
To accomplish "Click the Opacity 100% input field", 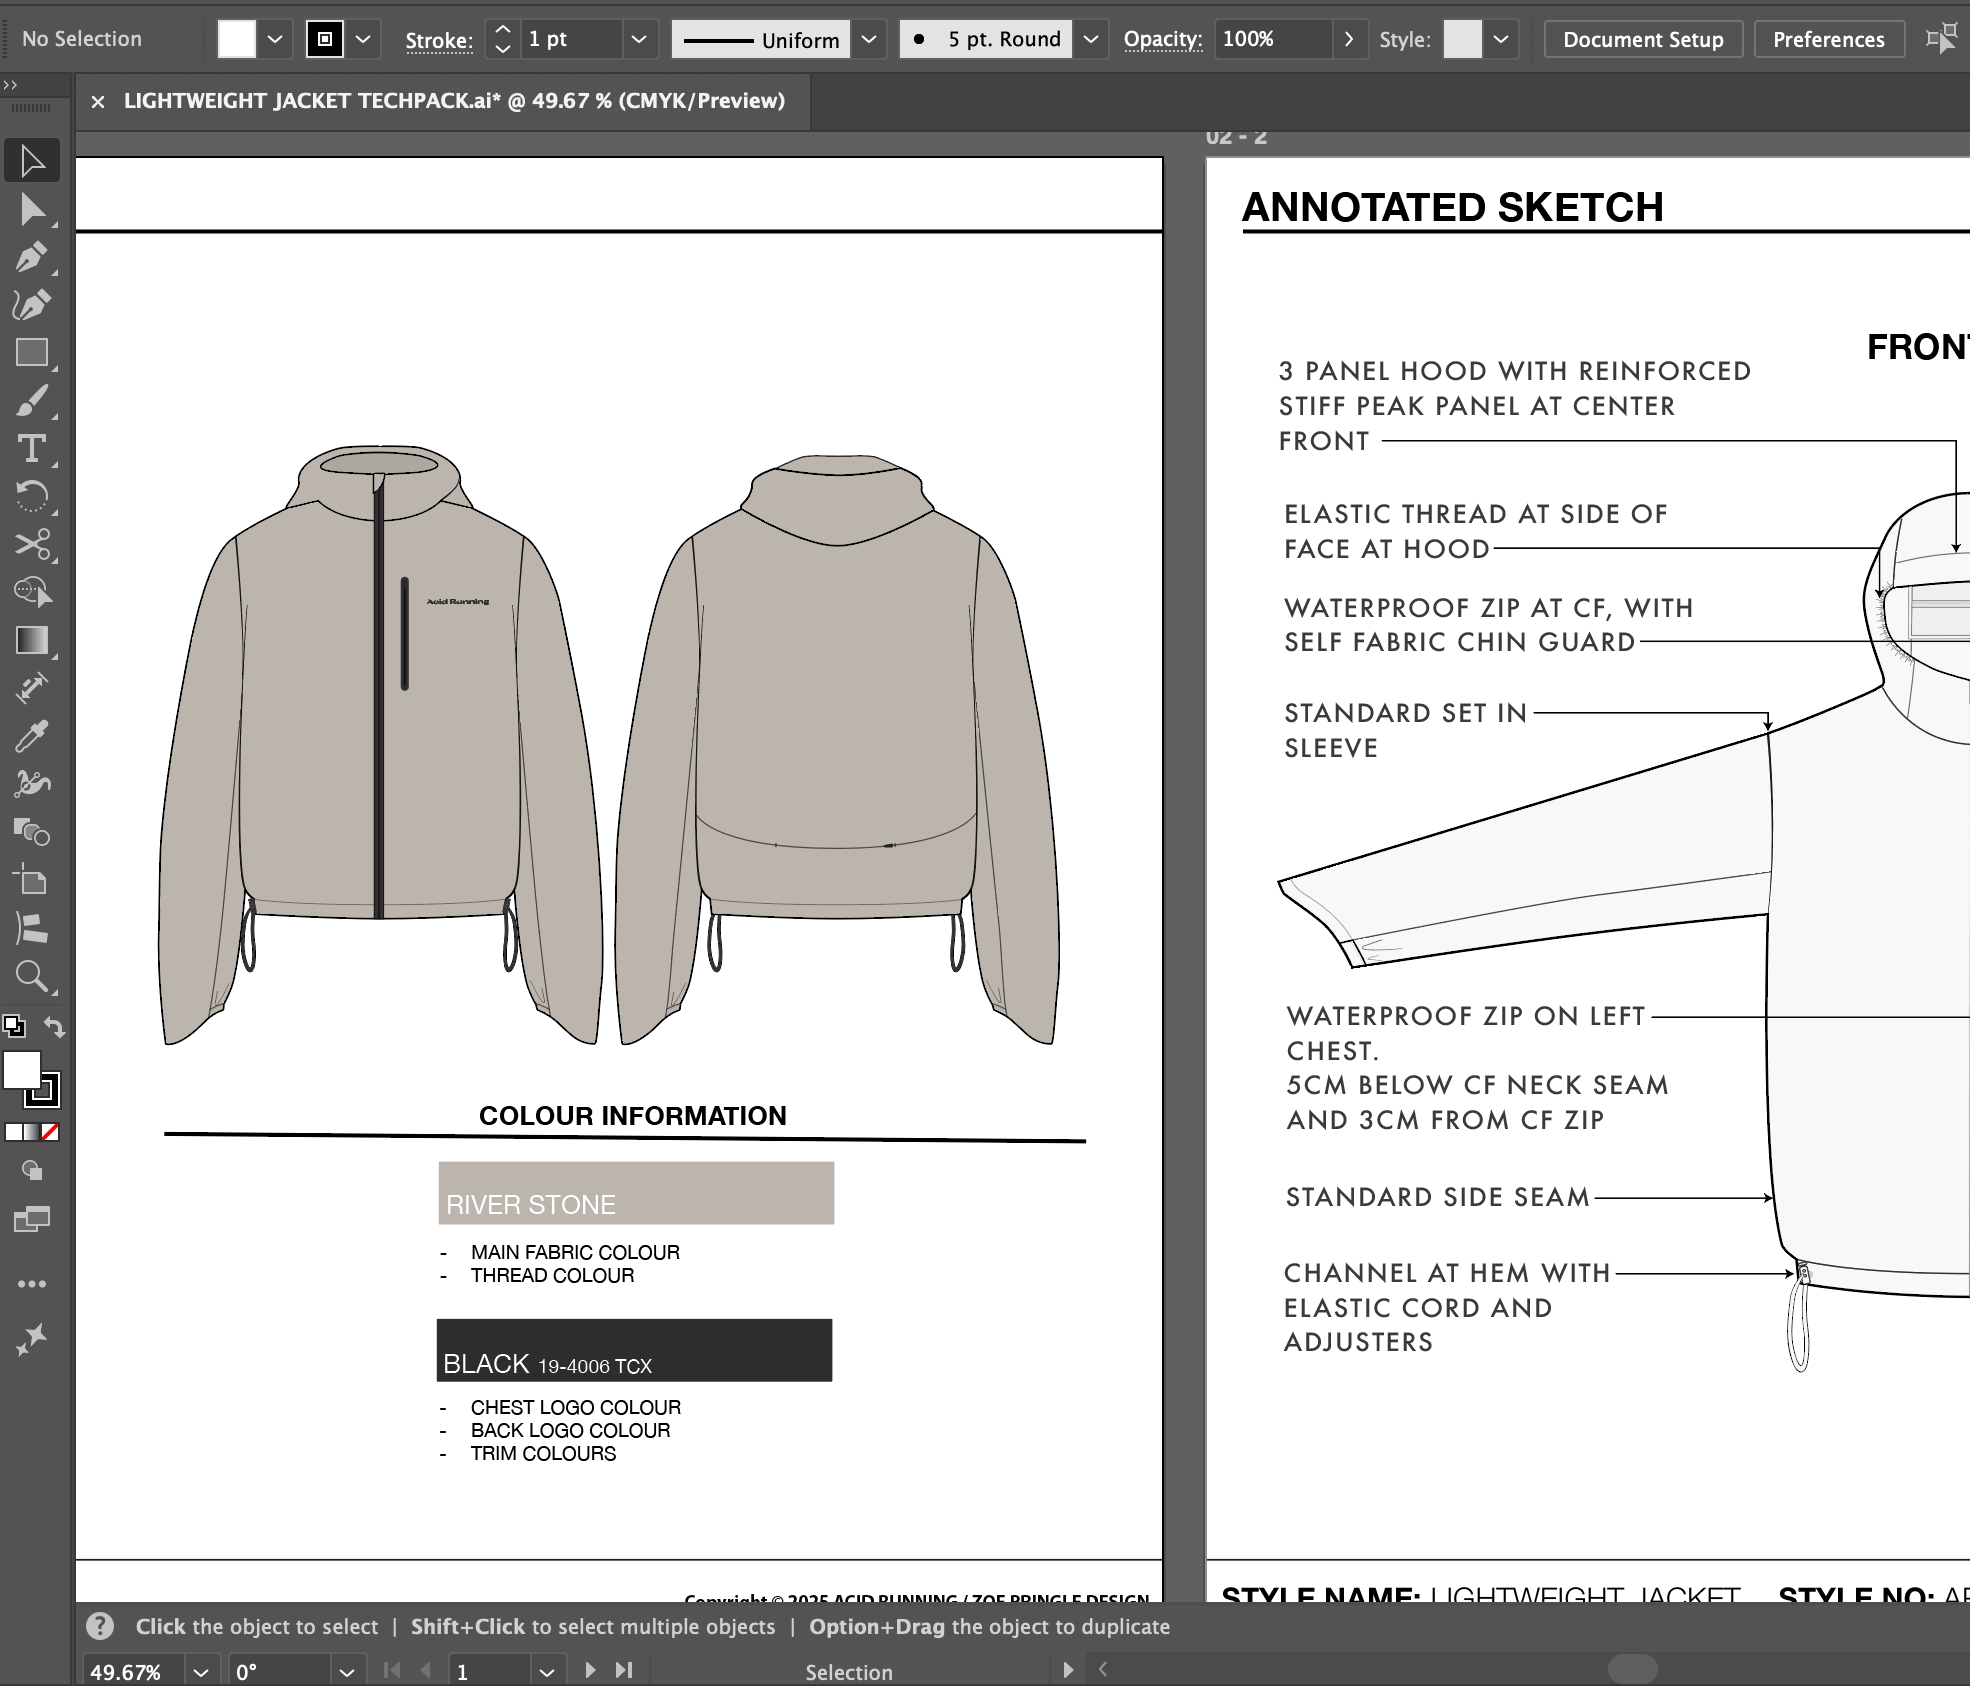I will tap(1273, 39).
